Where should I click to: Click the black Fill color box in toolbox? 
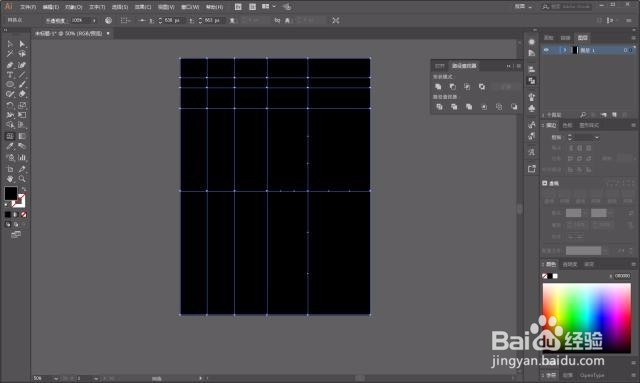coord(11,194)
